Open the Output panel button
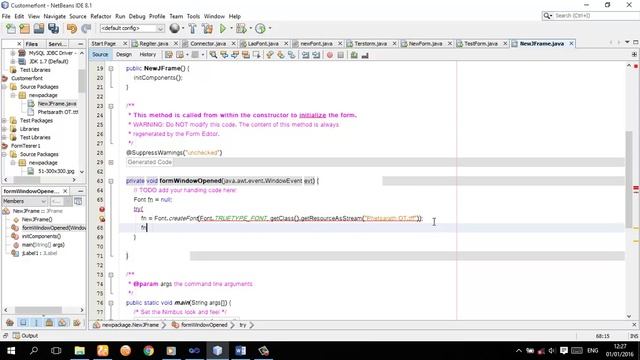 coord(25,336)
